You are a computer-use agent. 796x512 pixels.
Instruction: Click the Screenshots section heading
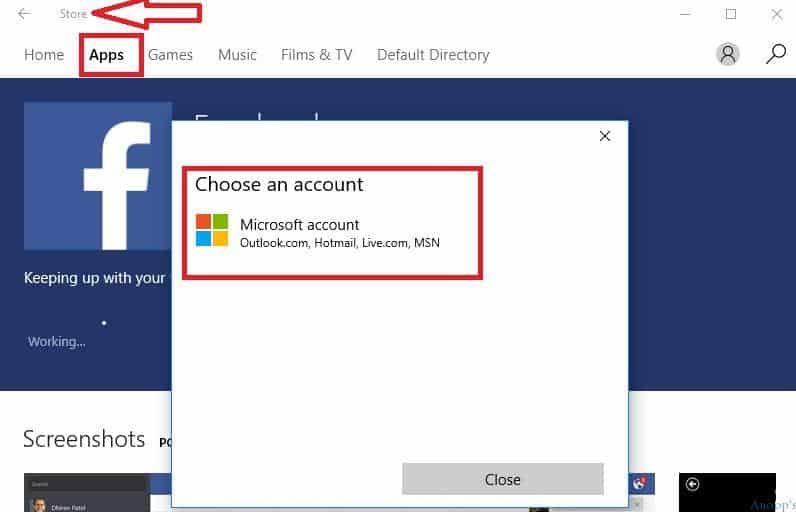tap(84, 439)
